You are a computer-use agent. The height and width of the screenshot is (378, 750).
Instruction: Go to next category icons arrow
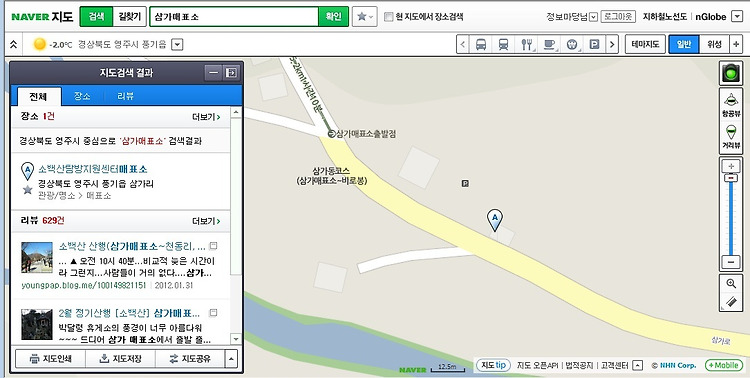coord(612,44)
